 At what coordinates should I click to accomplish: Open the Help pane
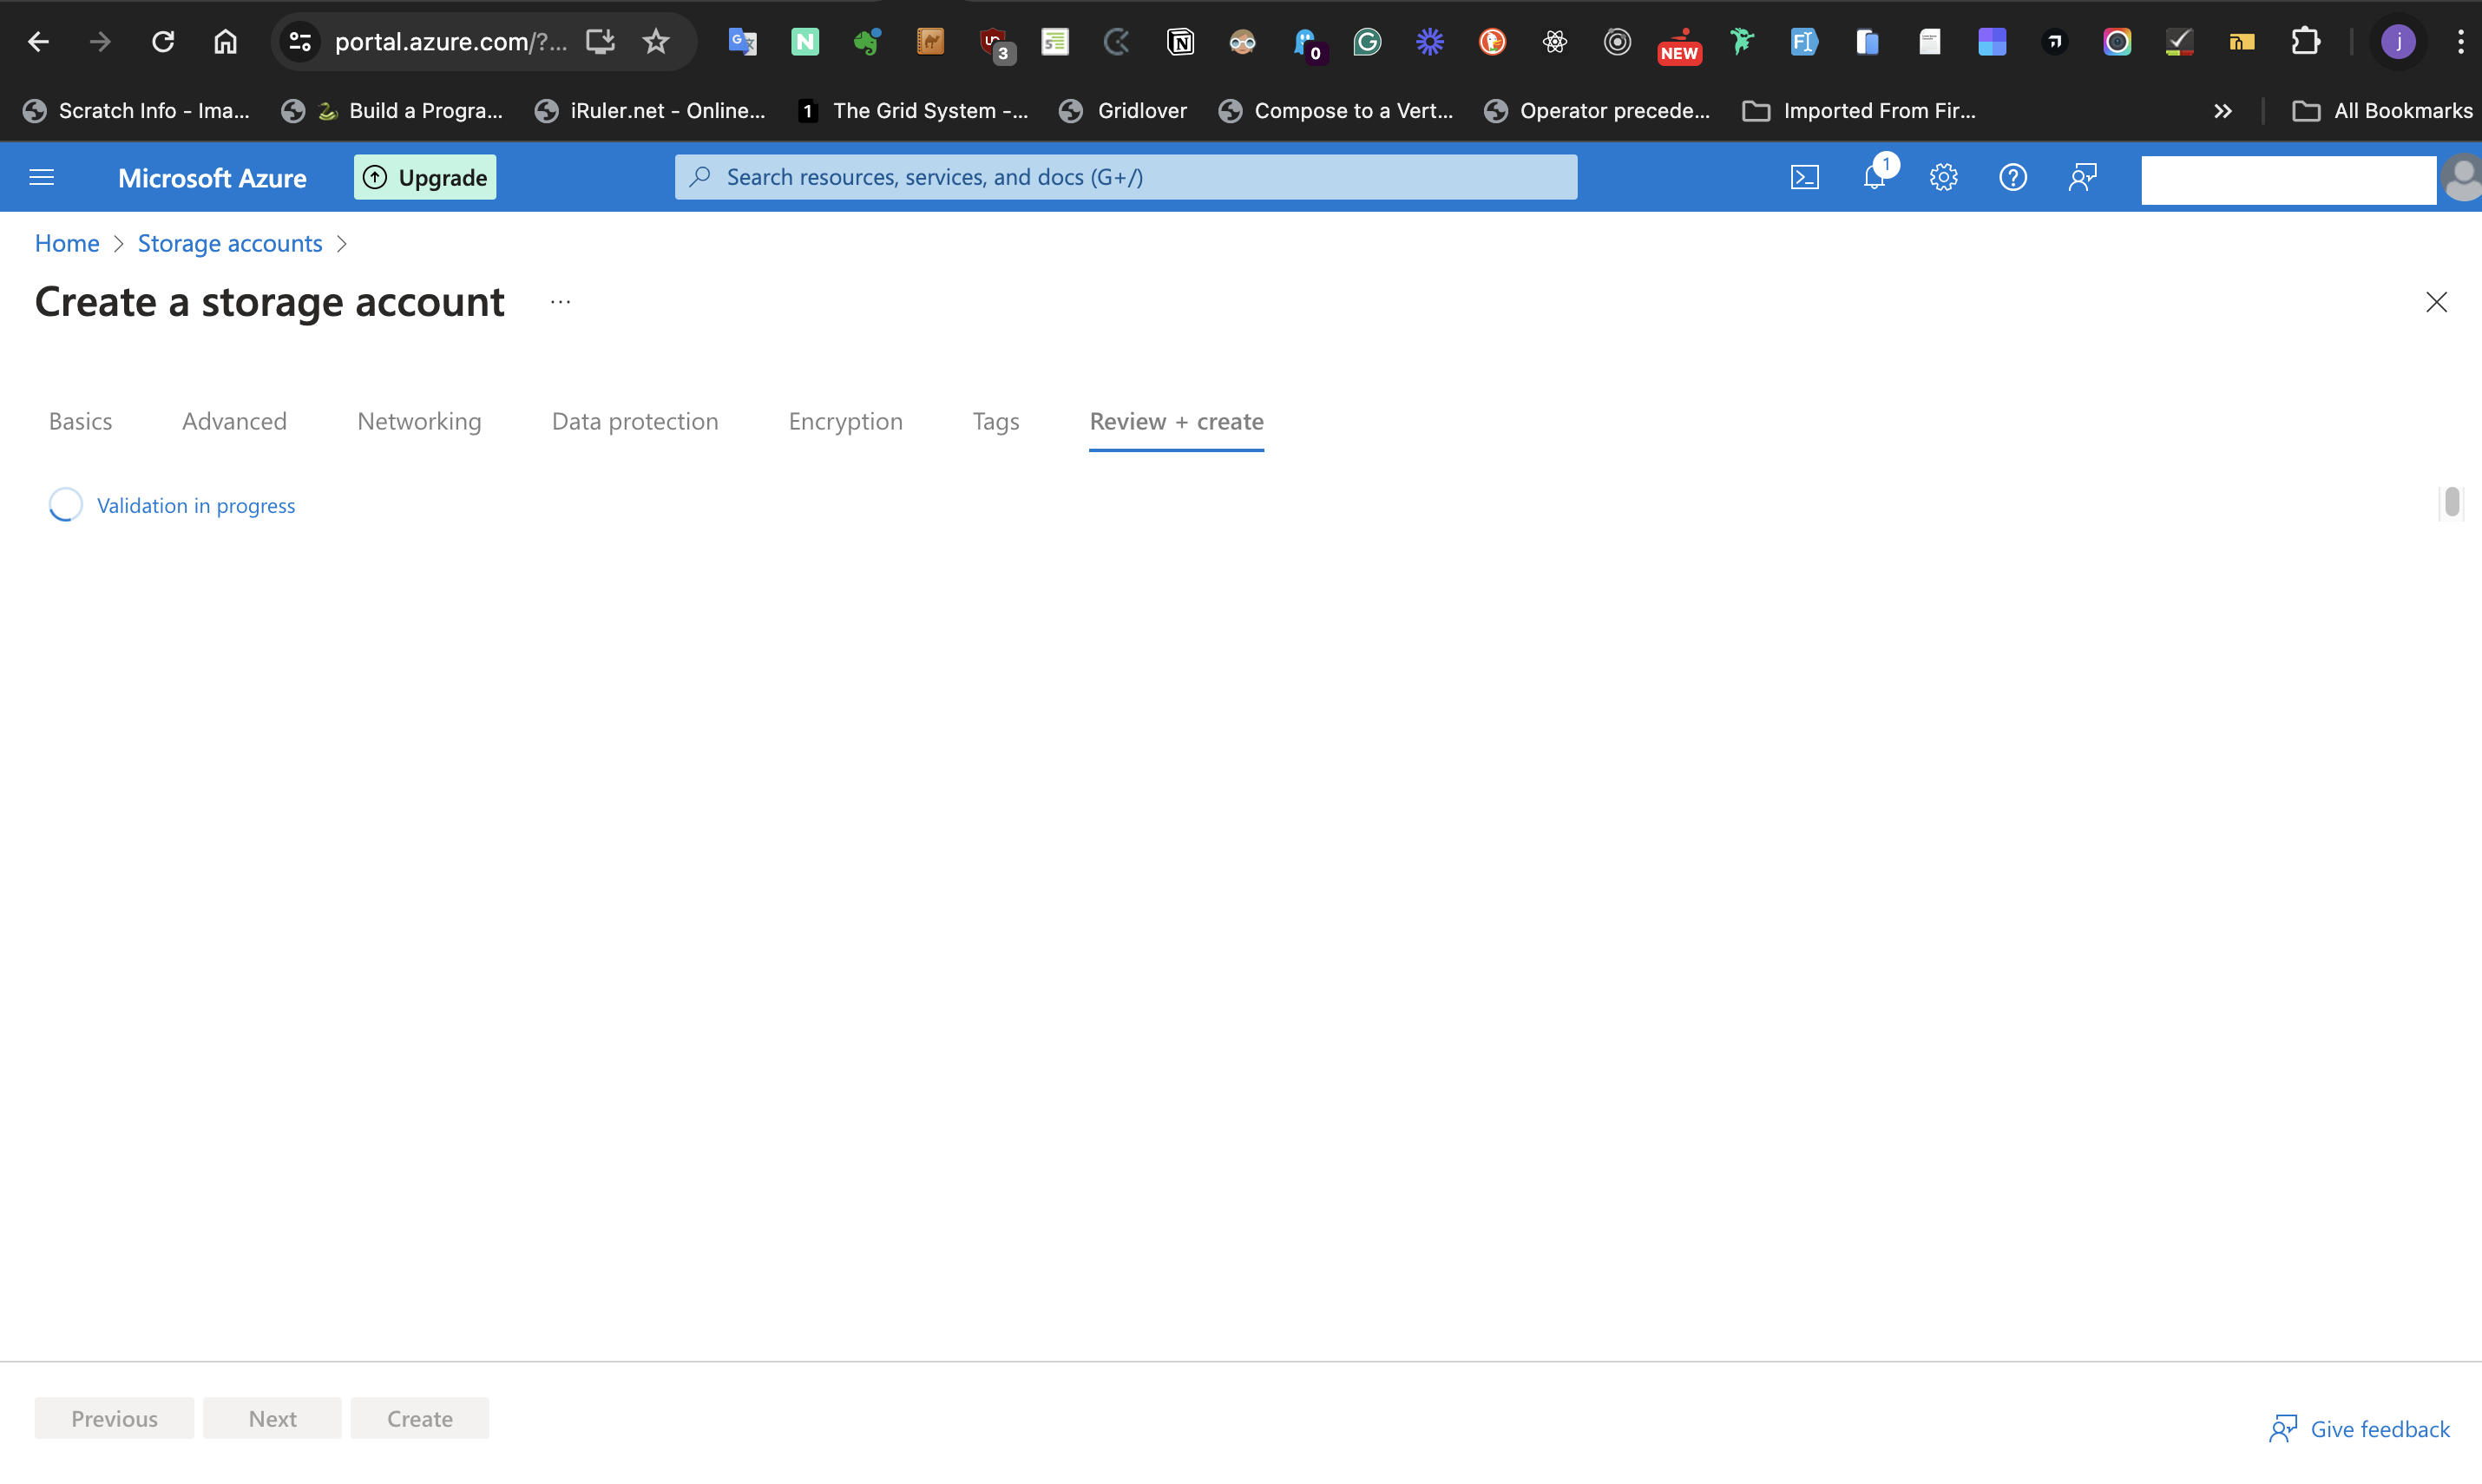pyautogui.click(x=2013, y=176)
